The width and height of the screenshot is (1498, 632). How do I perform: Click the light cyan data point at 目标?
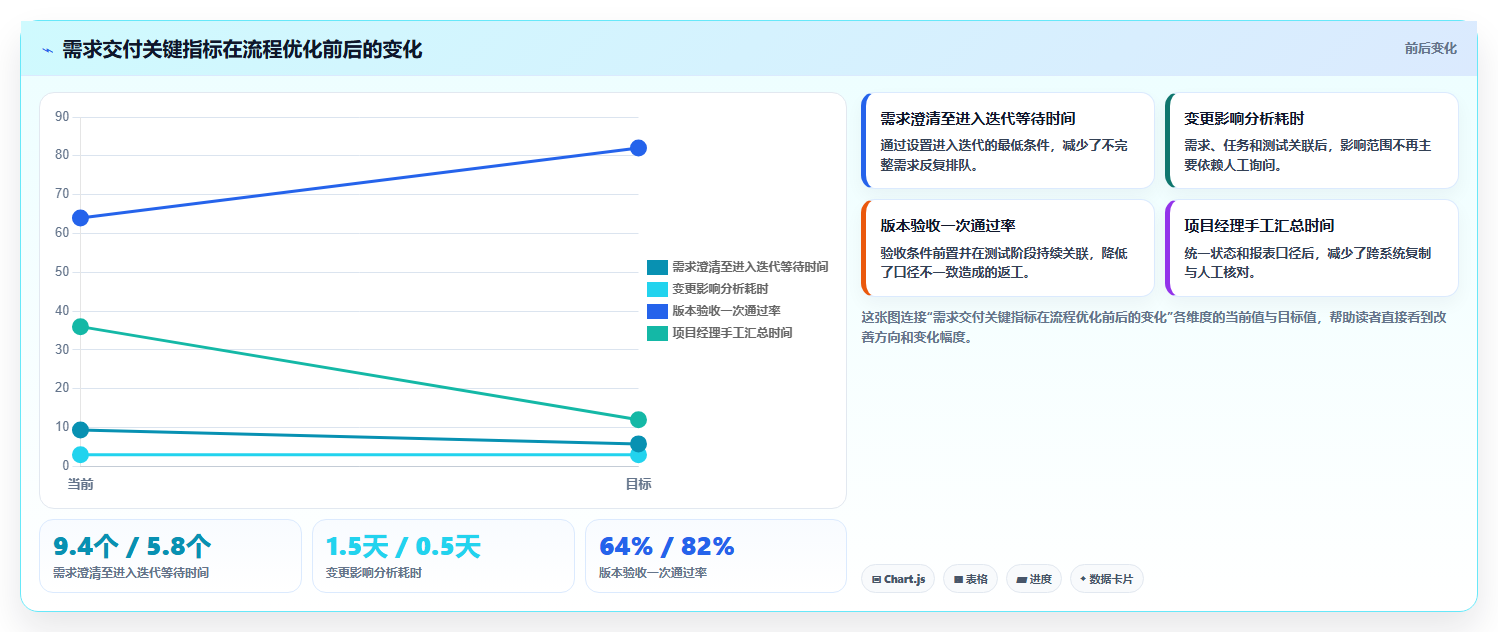[x=638, y=456]
